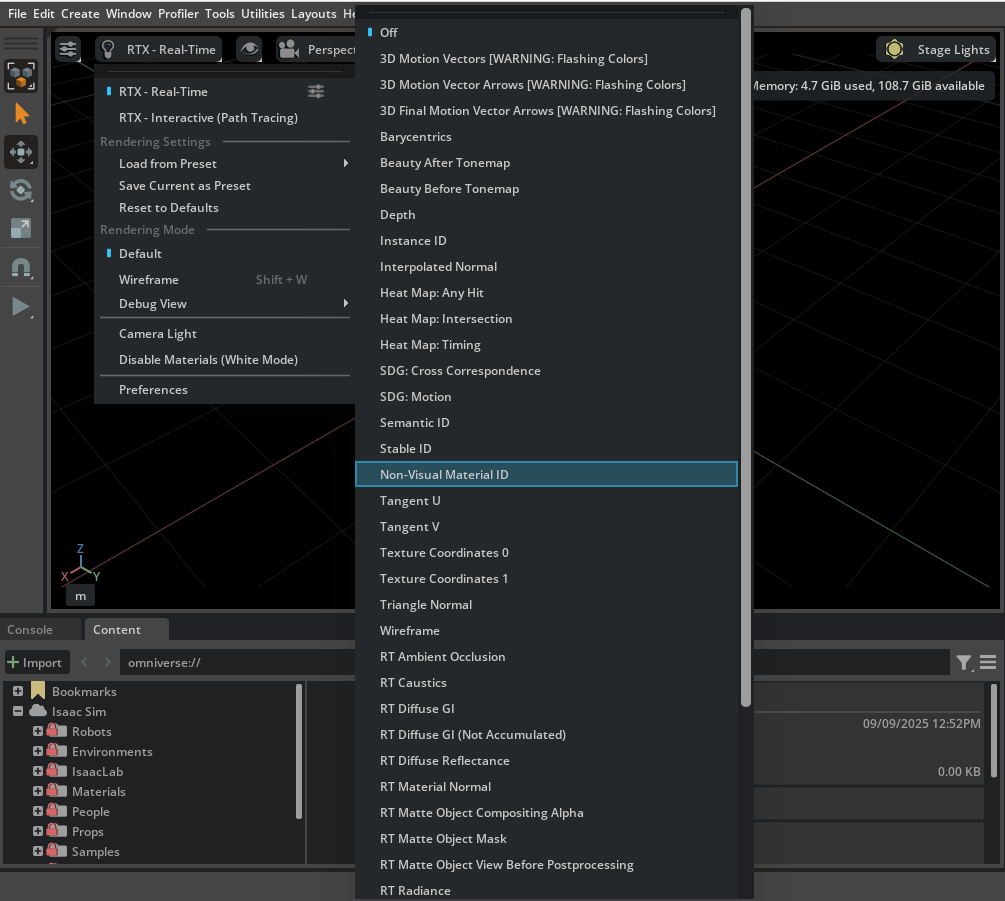Click the Stage Lights icon in the viewport
This screenshot has width=1005, height=901.
(x=895, y=48)
